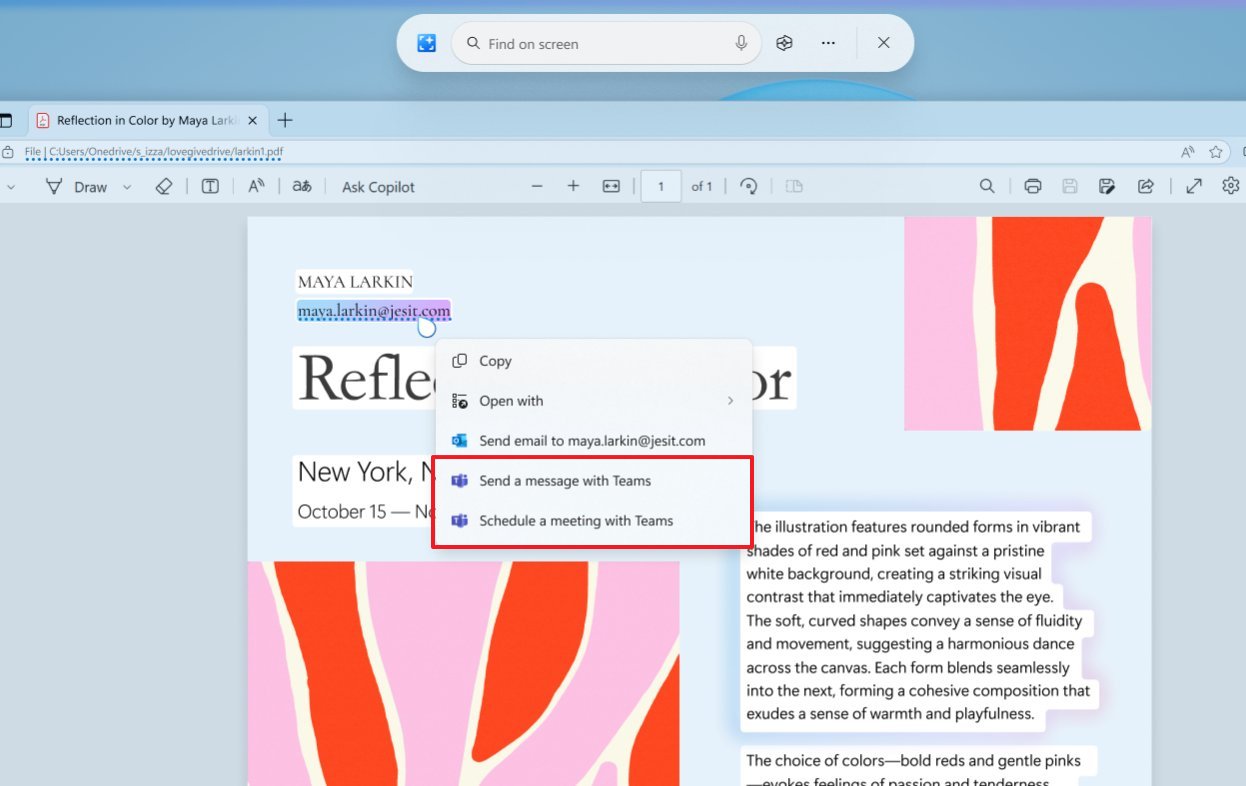Click the MAYA LARKIN name text
Image resolution: width=1246 pixels, height=786 pixels.
click(355, 282)
